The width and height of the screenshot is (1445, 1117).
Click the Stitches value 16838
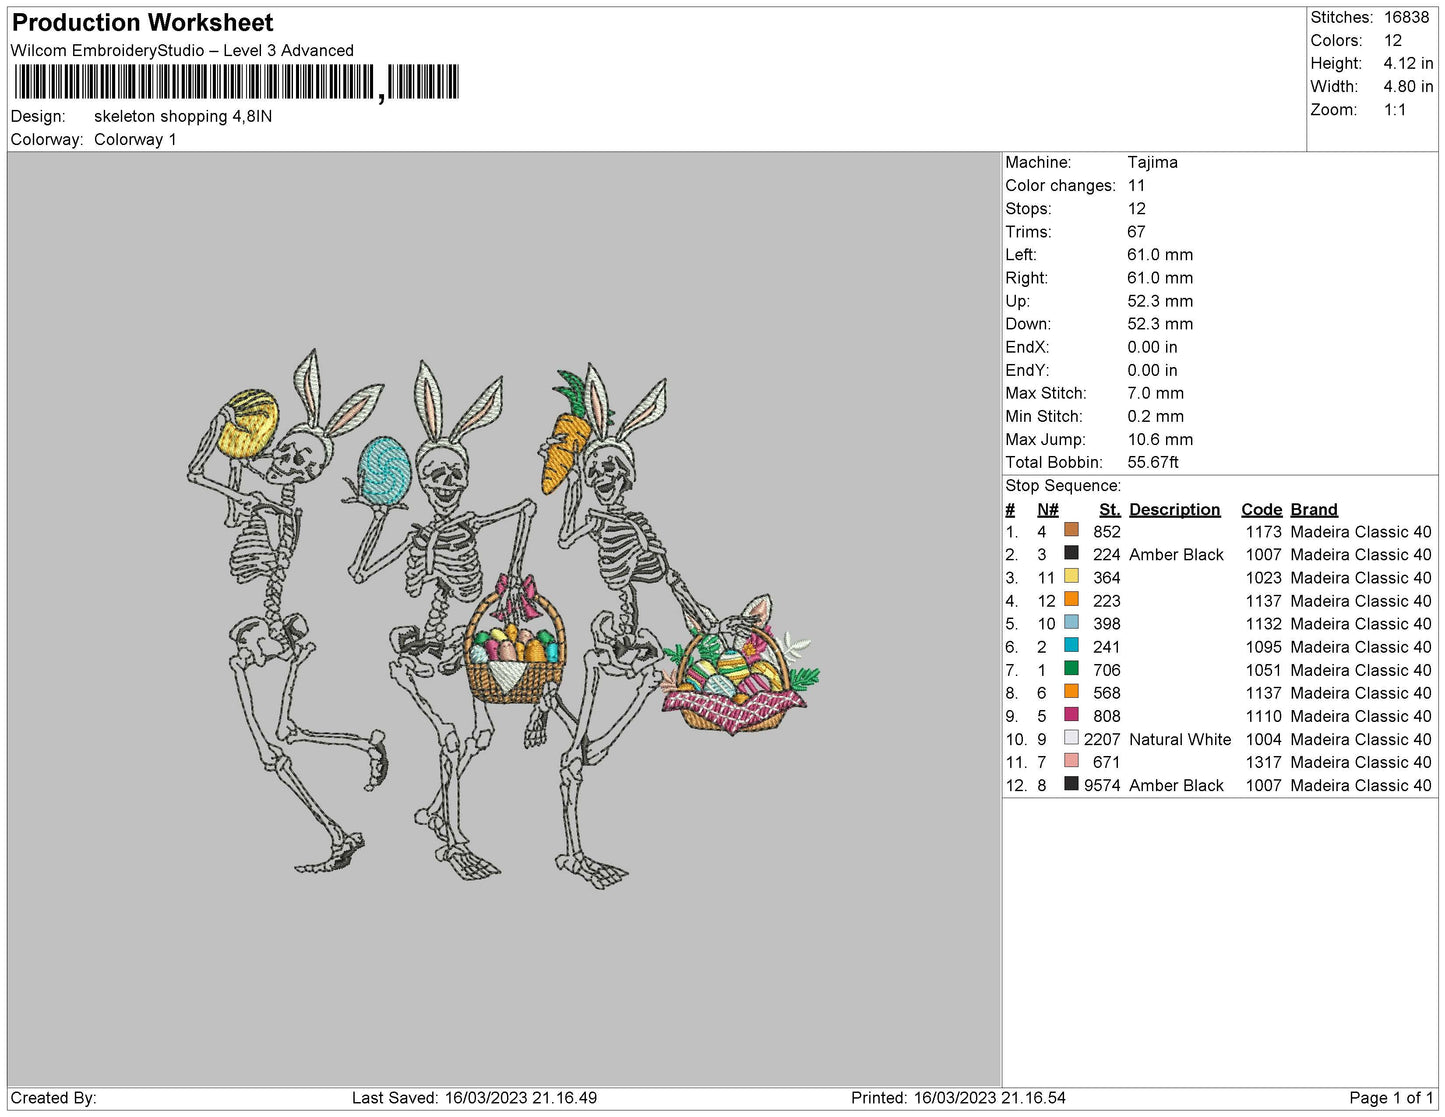click(1406, 17)
